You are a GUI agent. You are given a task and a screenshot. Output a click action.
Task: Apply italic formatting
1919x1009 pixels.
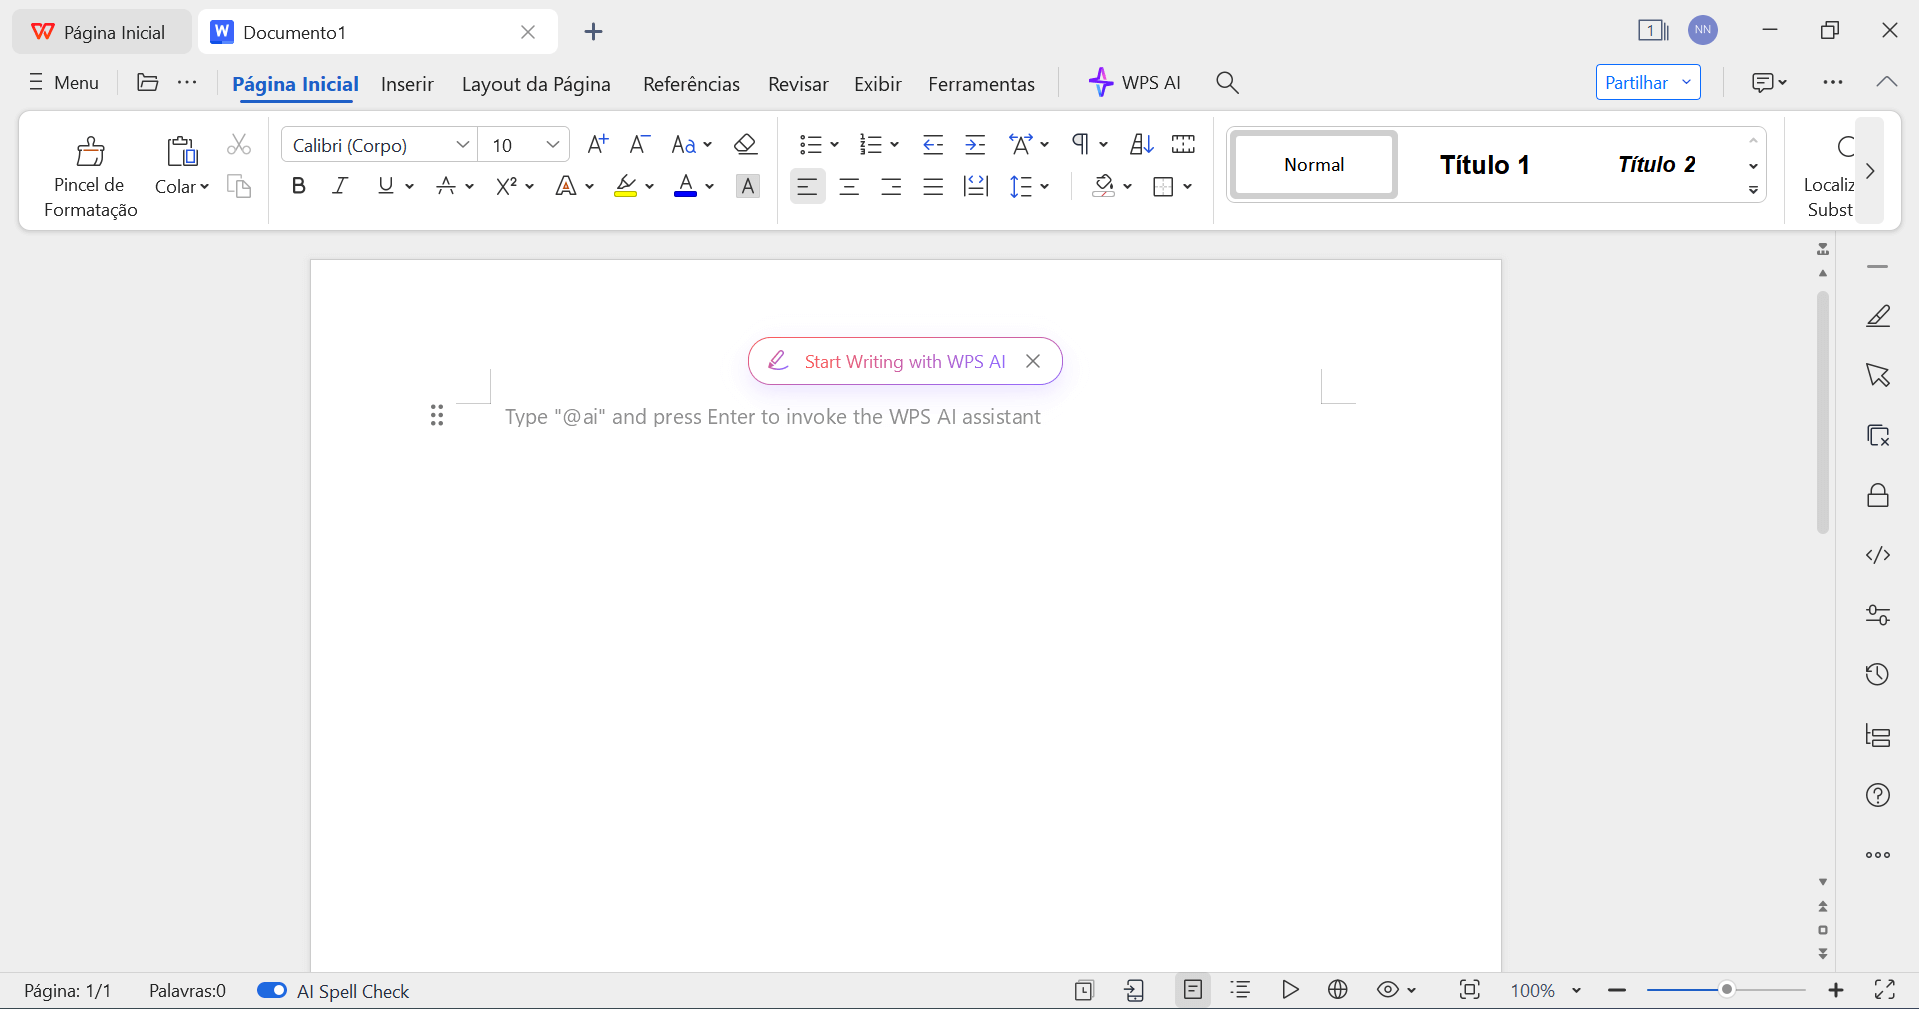tap(340, 186)
